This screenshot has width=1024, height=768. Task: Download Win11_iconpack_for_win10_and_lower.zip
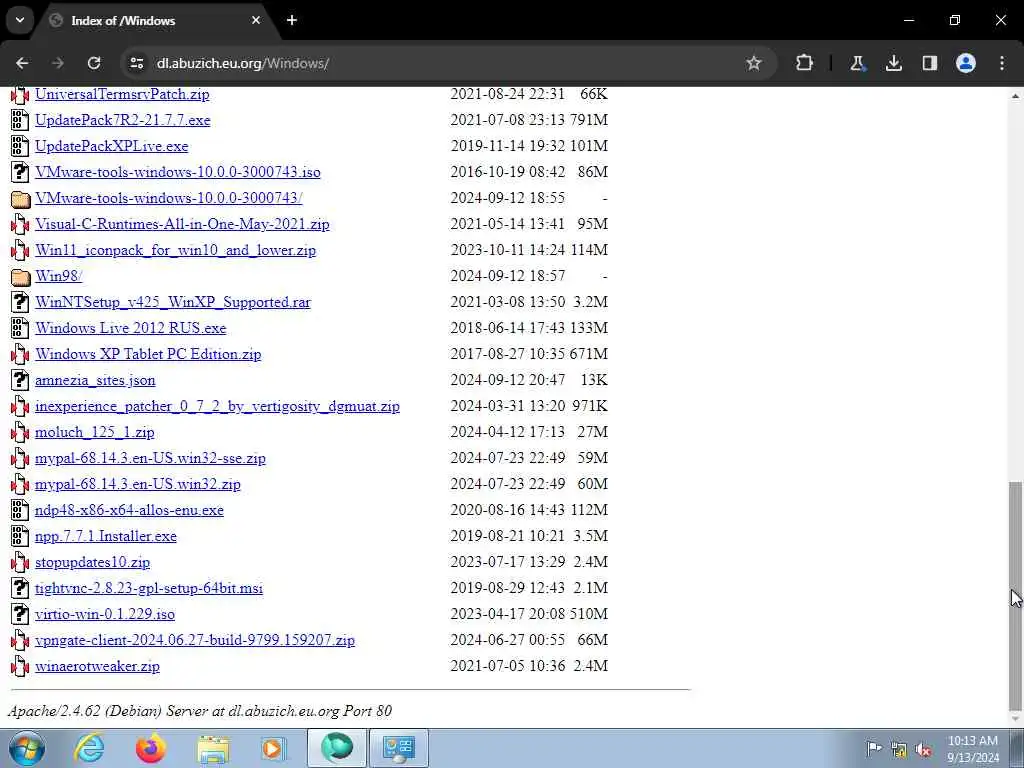pyautogui.click(x=176, y=250)
